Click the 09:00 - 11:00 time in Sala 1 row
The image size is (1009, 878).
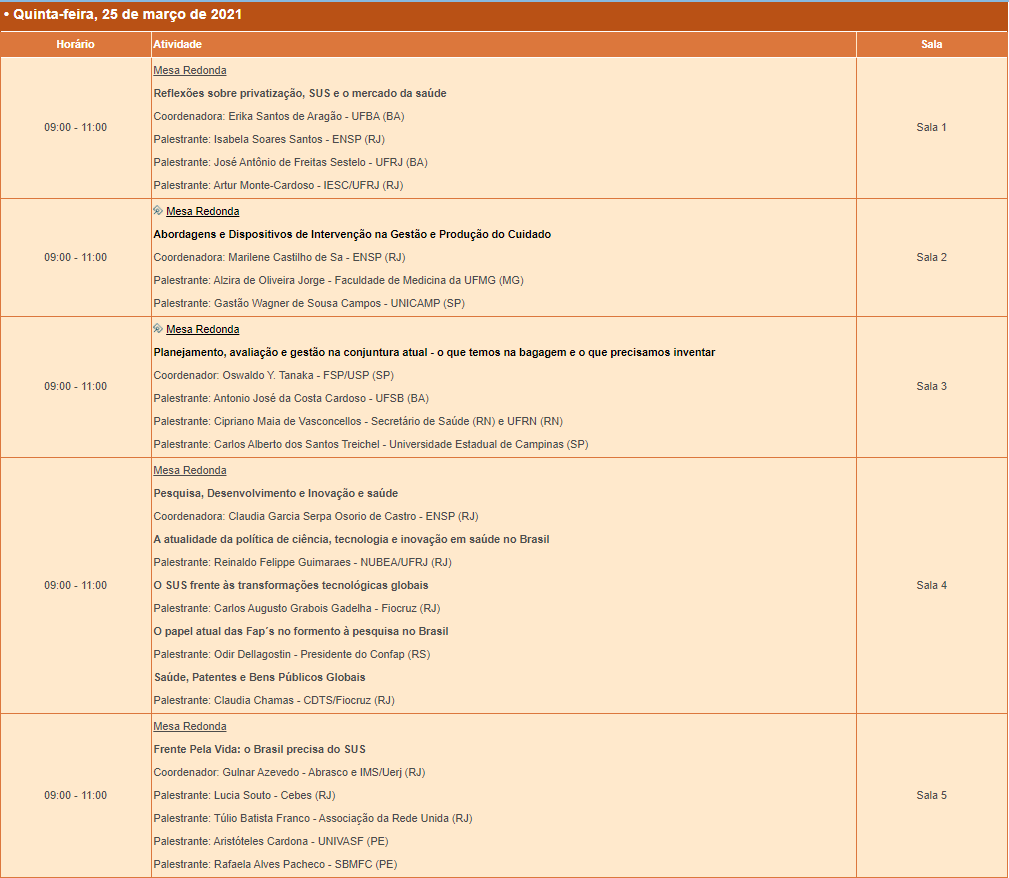tap(75, 127)
